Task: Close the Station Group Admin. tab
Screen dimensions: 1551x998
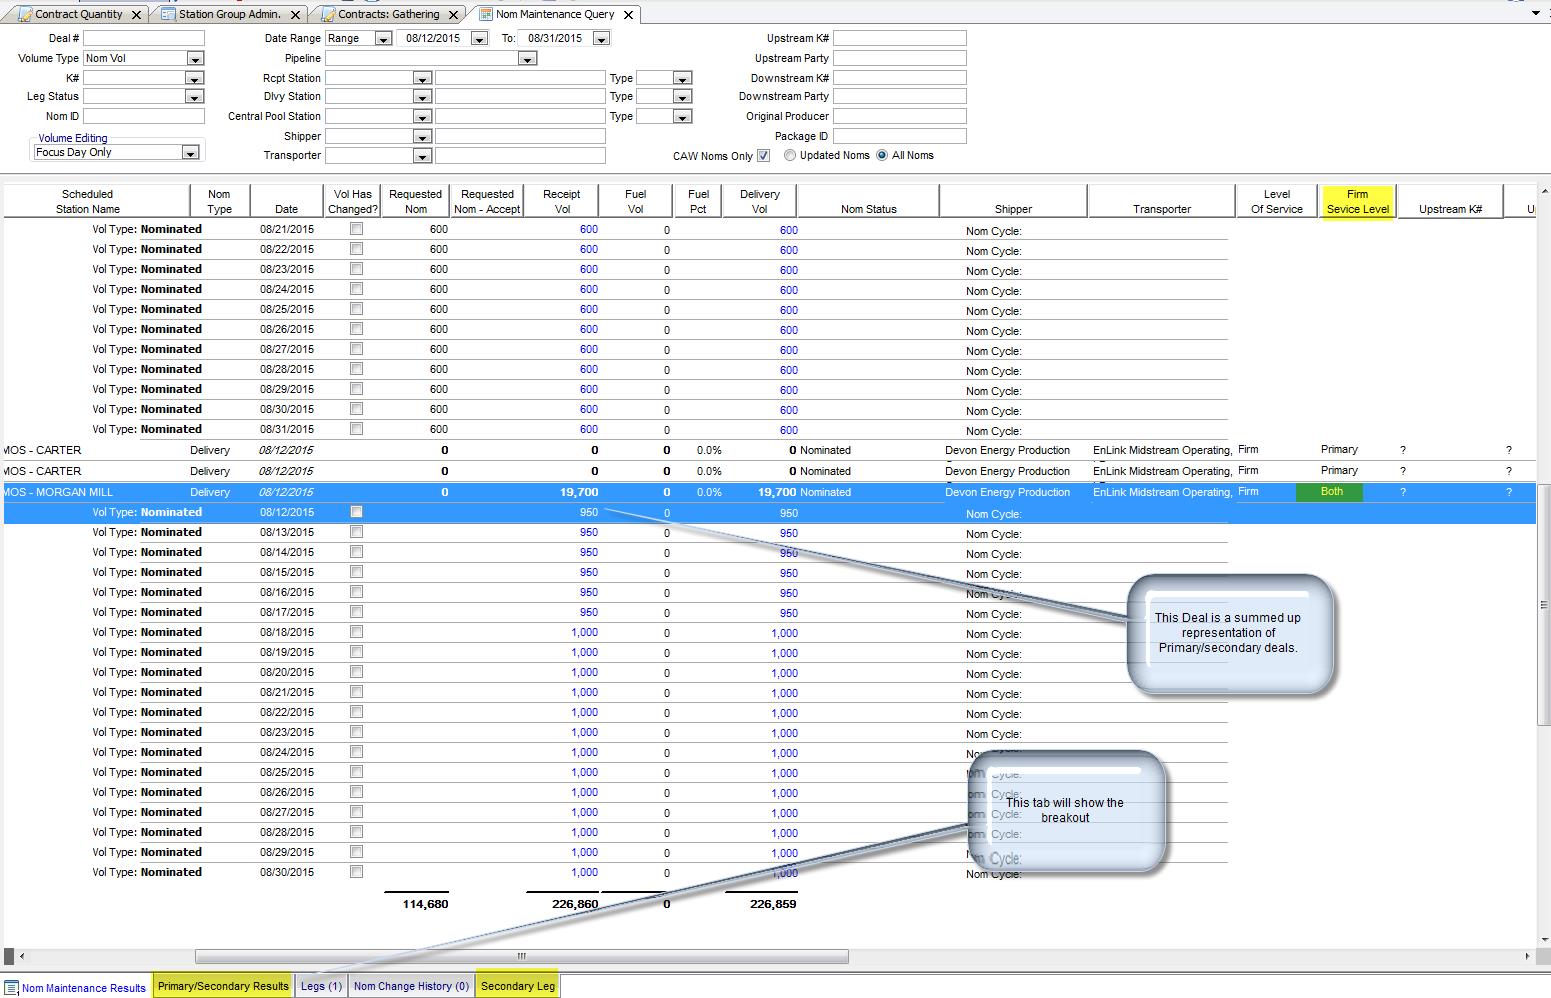Action: (295, 15)
